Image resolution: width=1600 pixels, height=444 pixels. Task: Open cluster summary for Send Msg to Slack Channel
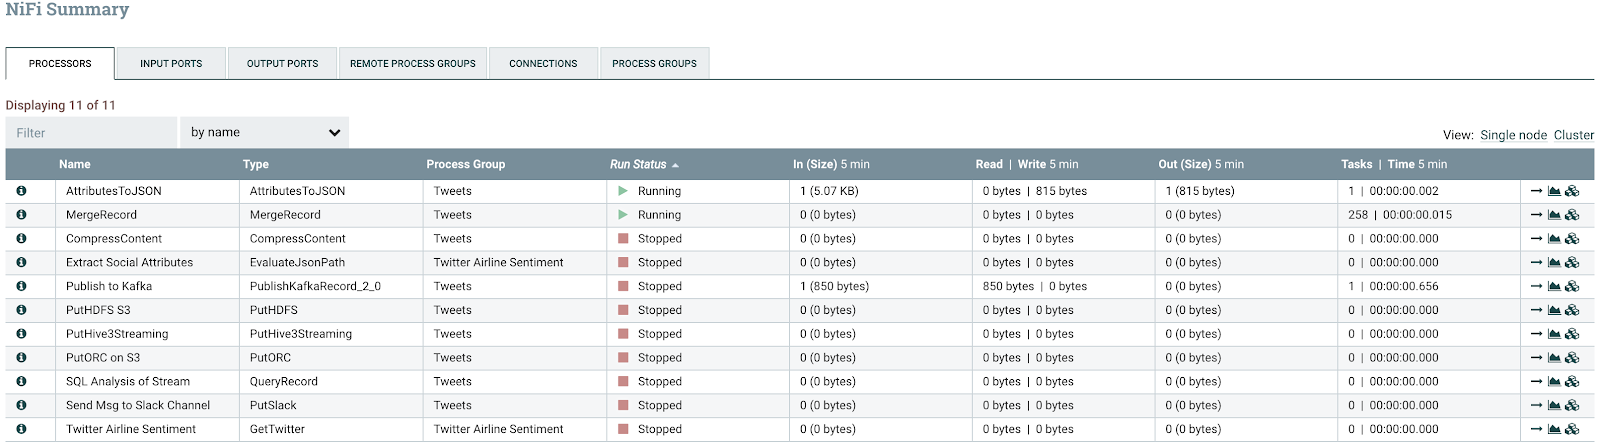[1572, 405]
